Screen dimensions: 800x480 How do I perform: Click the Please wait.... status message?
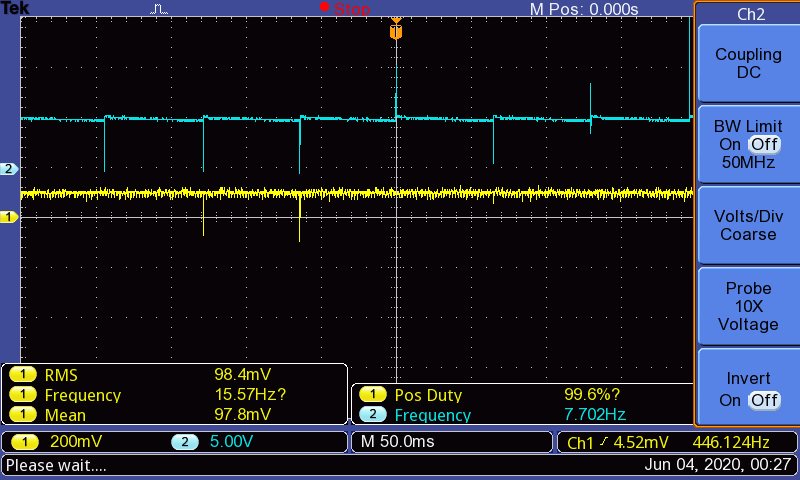(56, 465)
